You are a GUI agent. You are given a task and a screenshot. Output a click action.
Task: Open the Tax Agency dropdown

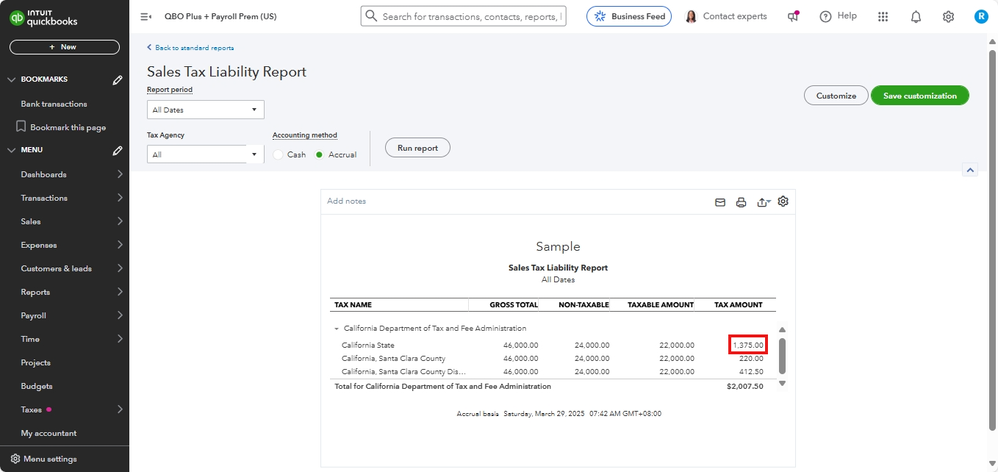[205, 155]
